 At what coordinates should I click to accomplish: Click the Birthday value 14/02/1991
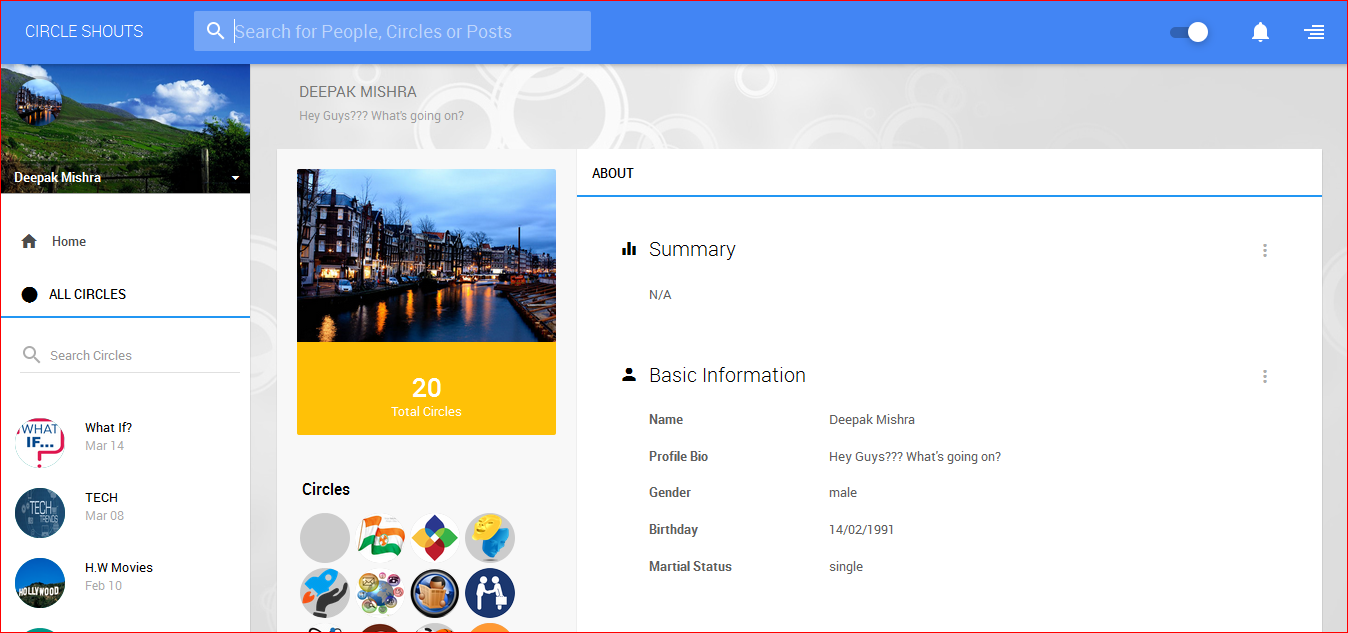(x=862, y=530)
